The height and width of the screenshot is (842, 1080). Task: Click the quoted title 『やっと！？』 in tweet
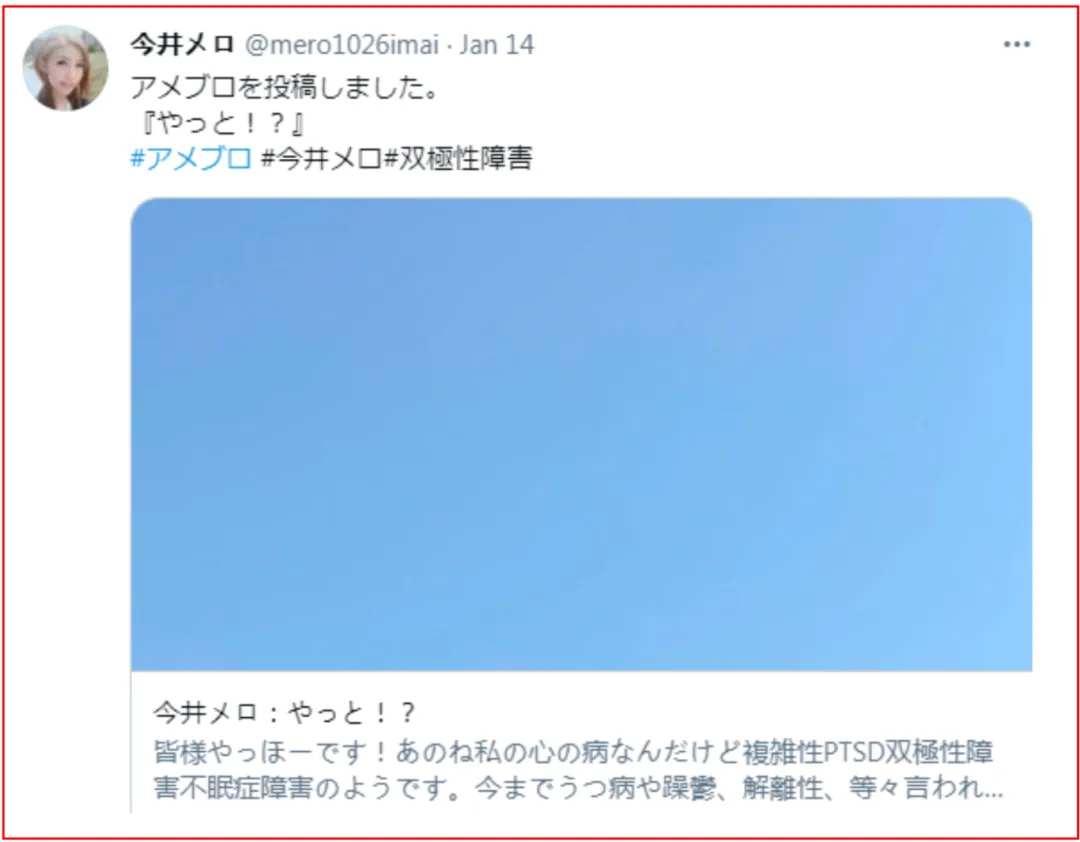point(220,124)
